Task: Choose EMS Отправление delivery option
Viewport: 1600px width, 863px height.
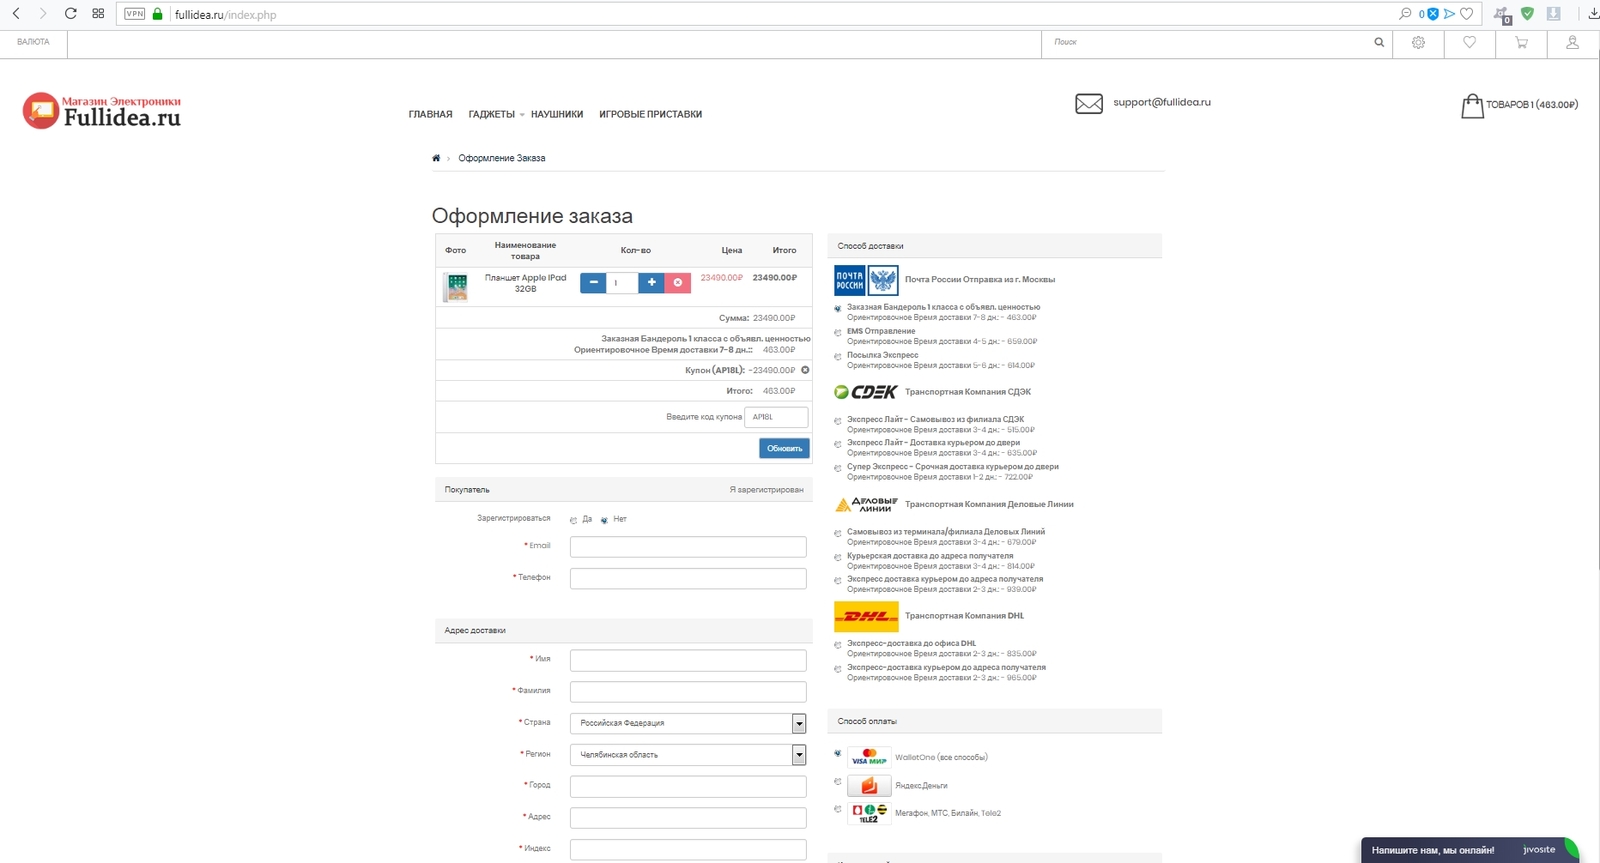Action: pos(838,333)
